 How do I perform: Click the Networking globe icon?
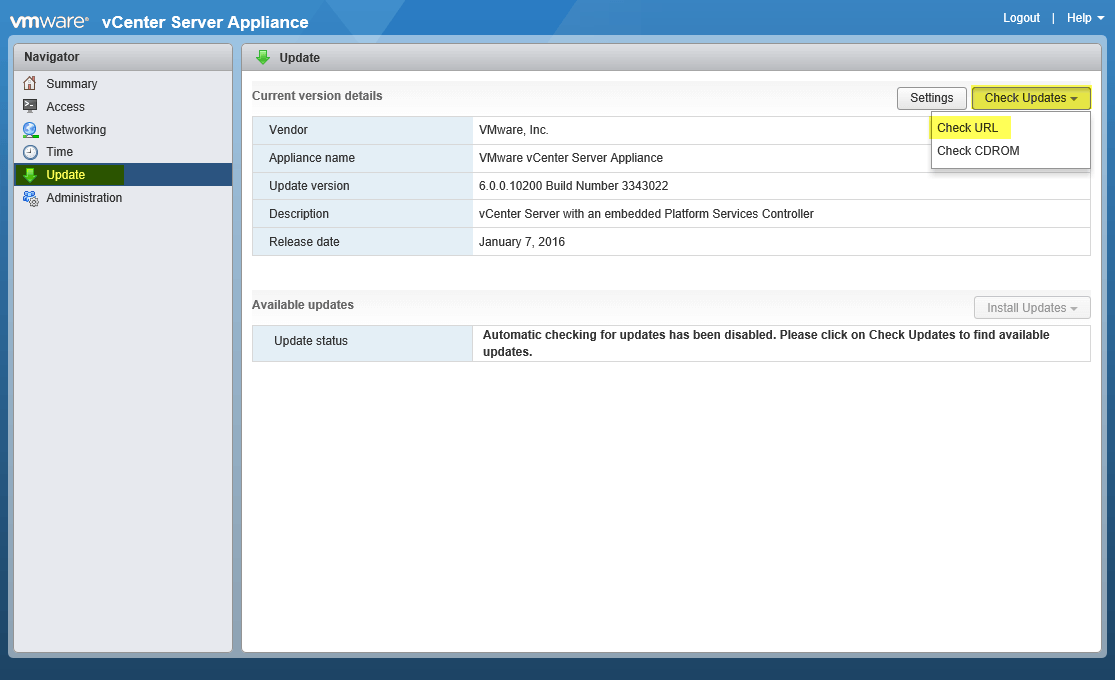point(30,129)
